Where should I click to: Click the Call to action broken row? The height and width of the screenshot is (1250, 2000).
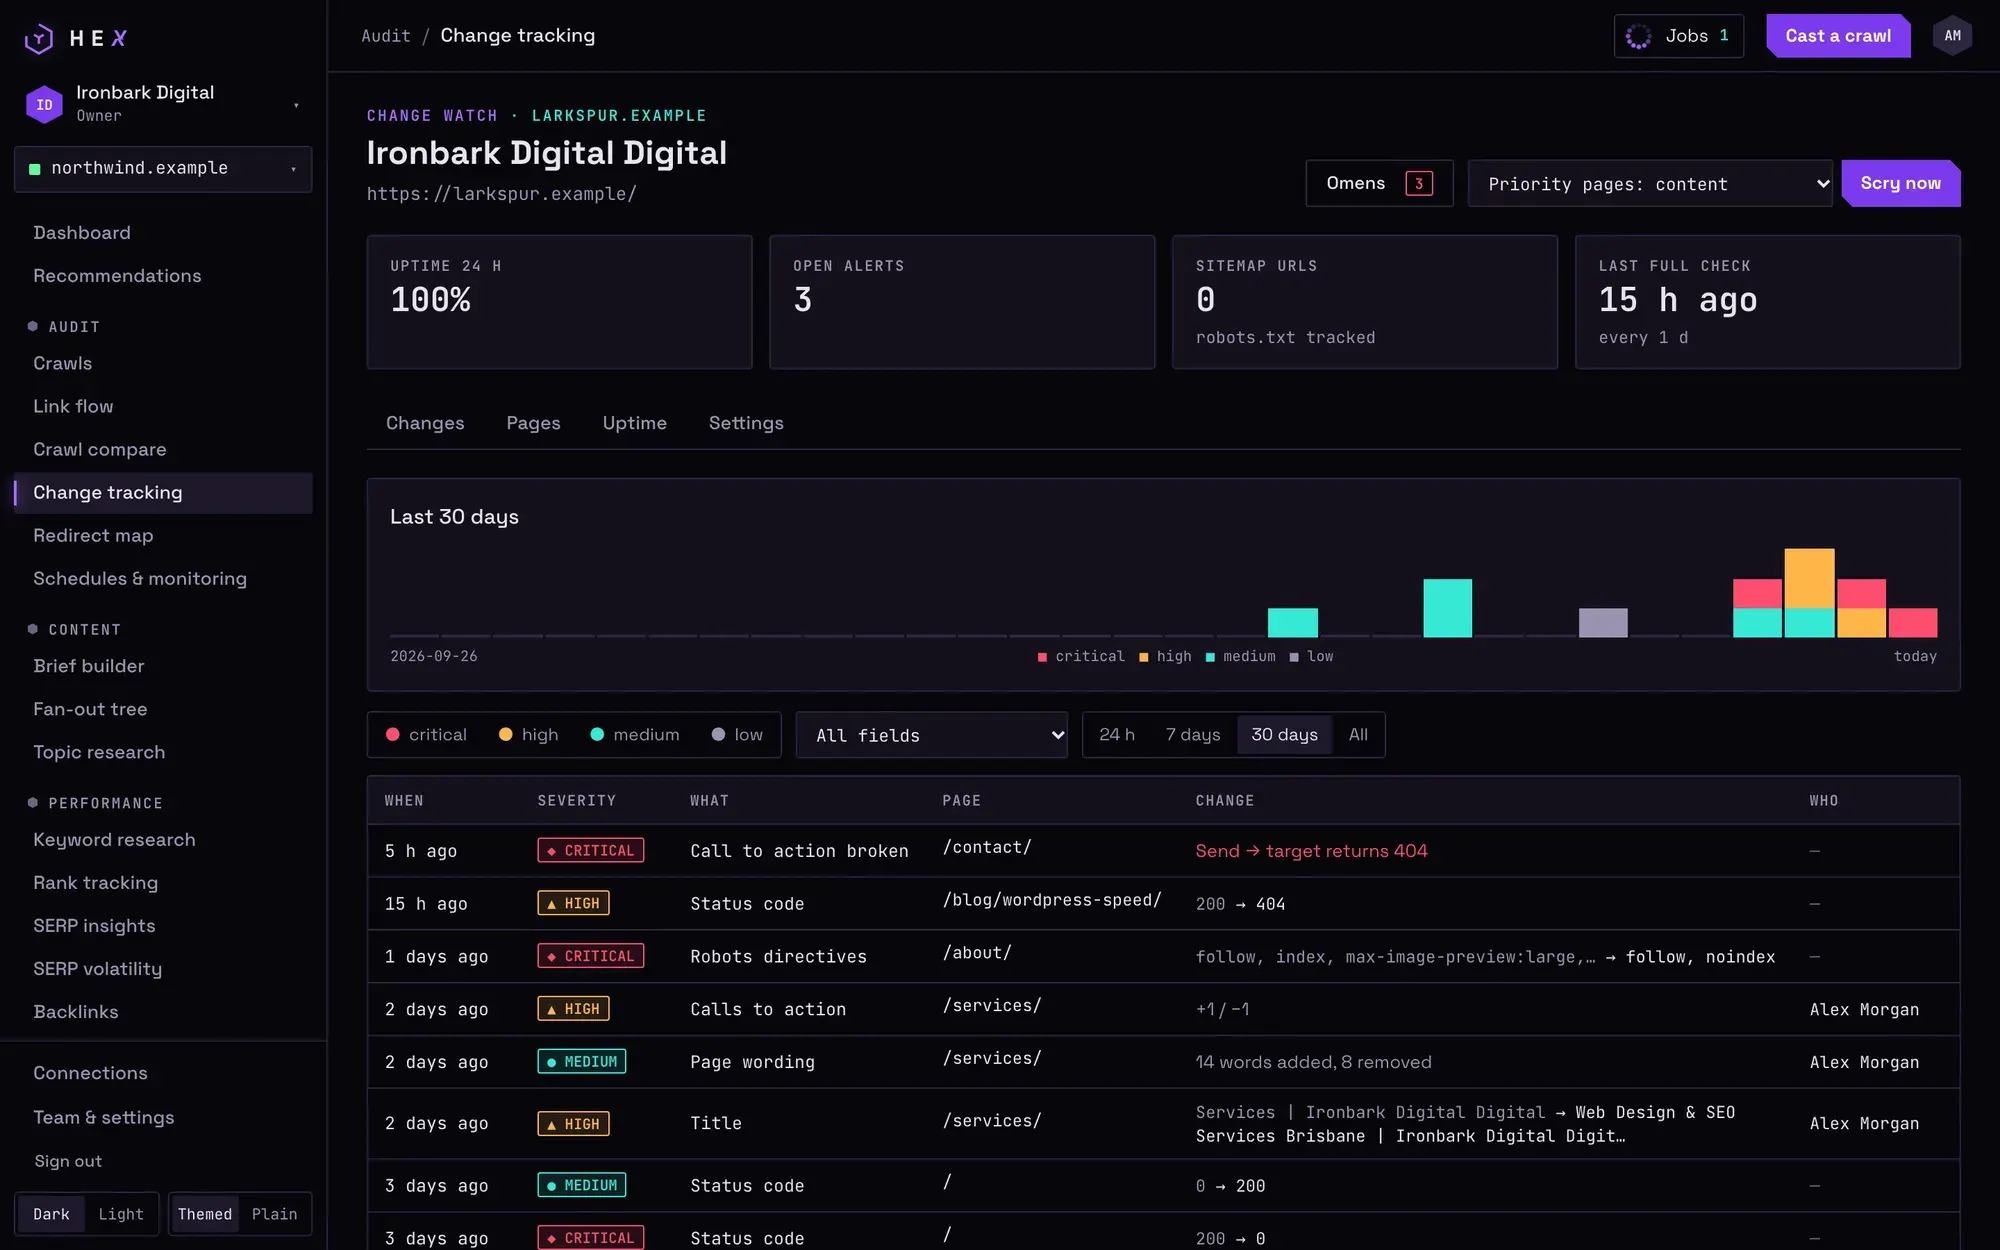coord(1163,851)
